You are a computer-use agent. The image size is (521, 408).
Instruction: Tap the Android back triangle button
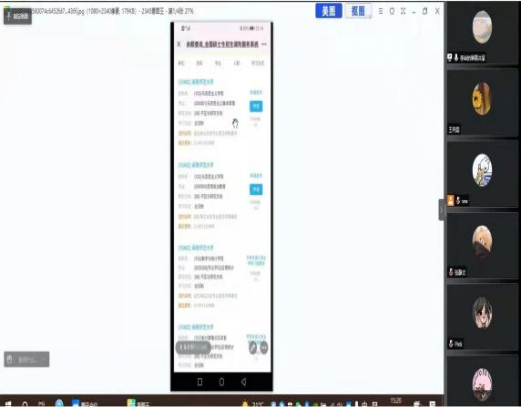[x=244, y=382]
